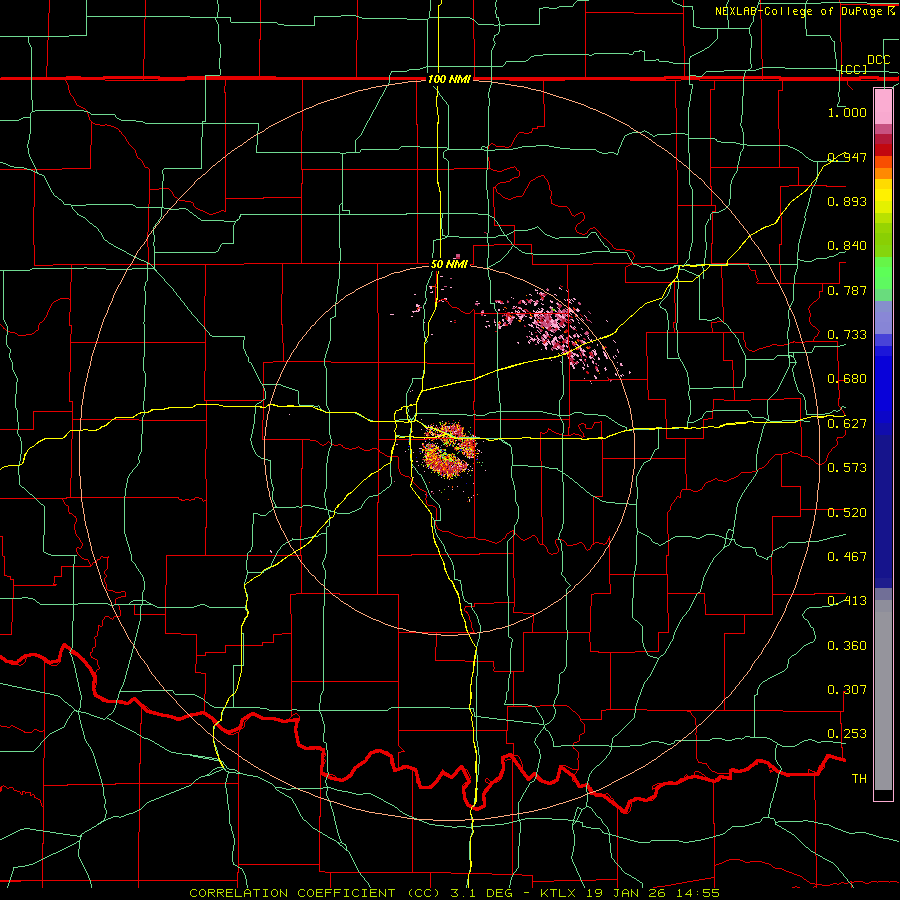Select the 0.840 scale value

pyautogui.click(x=847, y=246)
